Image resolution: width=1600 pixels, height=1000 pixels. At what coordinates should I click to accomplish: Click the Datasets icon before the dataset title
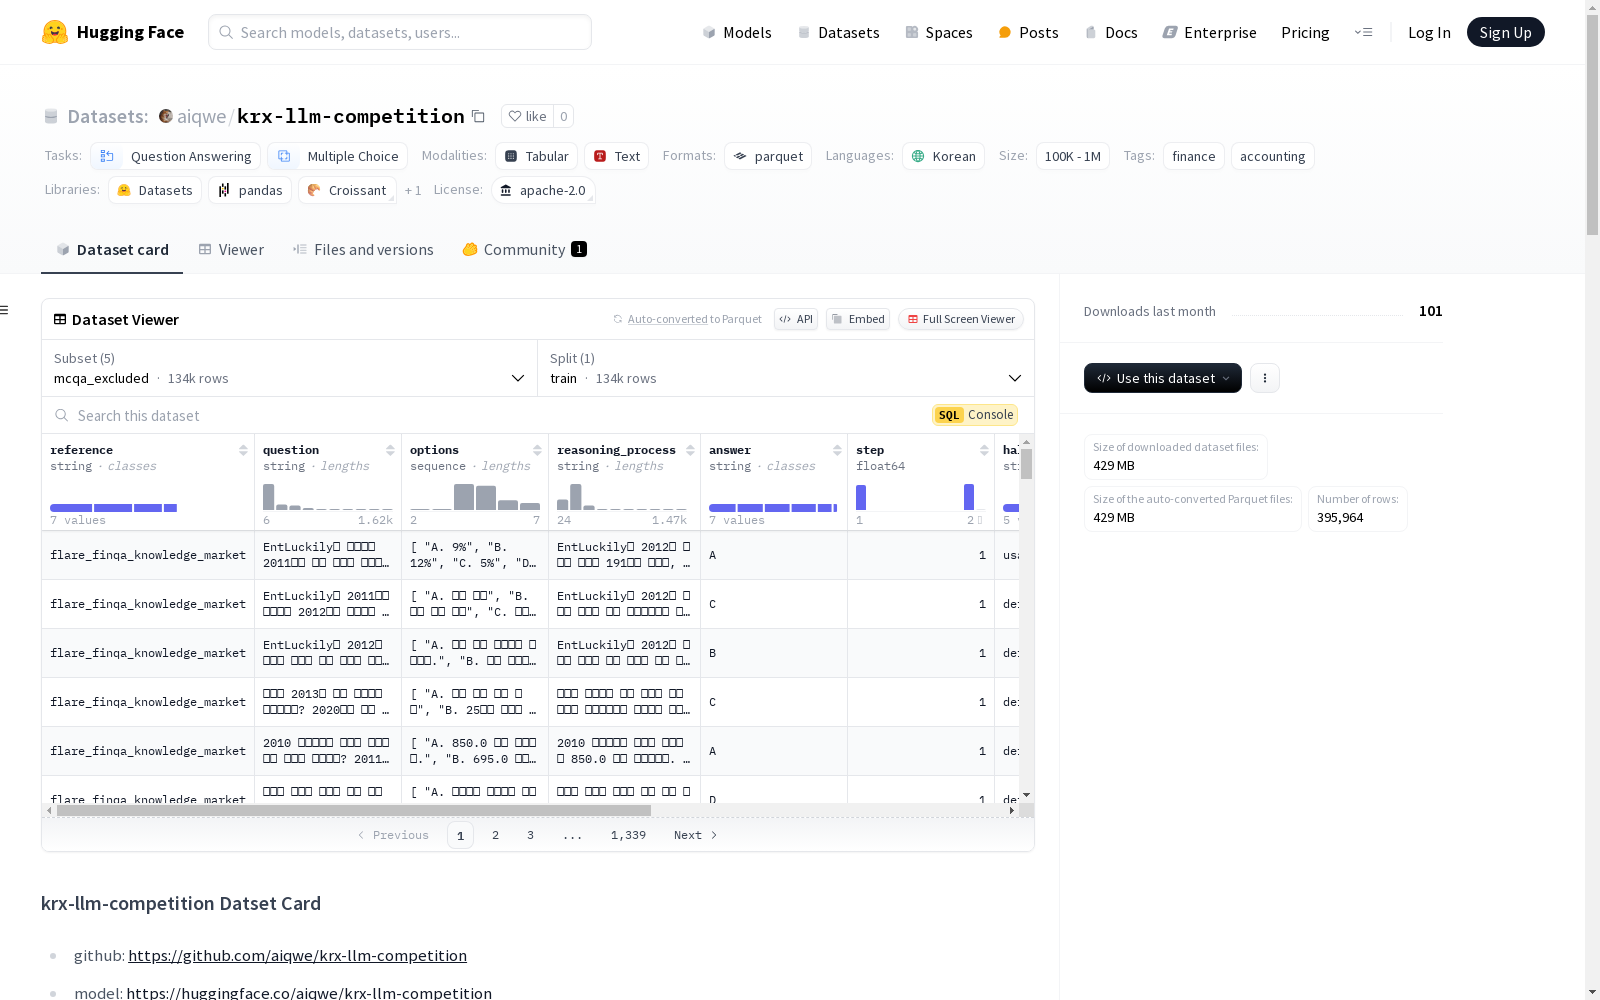(51, 116)
